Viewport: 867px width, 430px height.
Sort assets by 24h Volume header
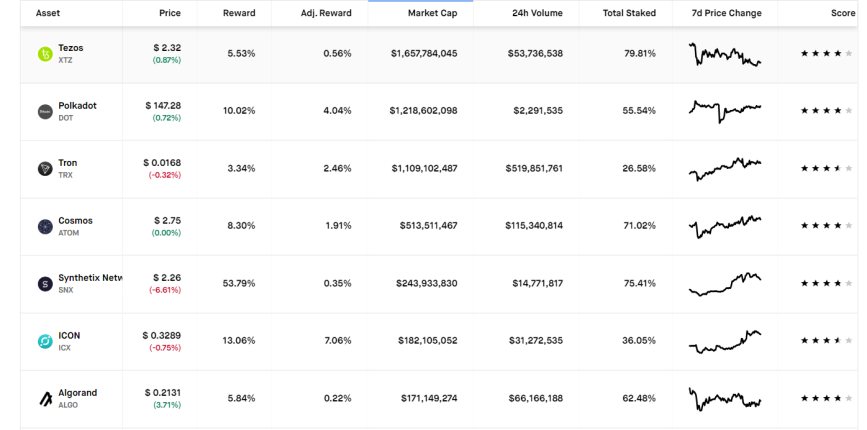tap(537, 13)
